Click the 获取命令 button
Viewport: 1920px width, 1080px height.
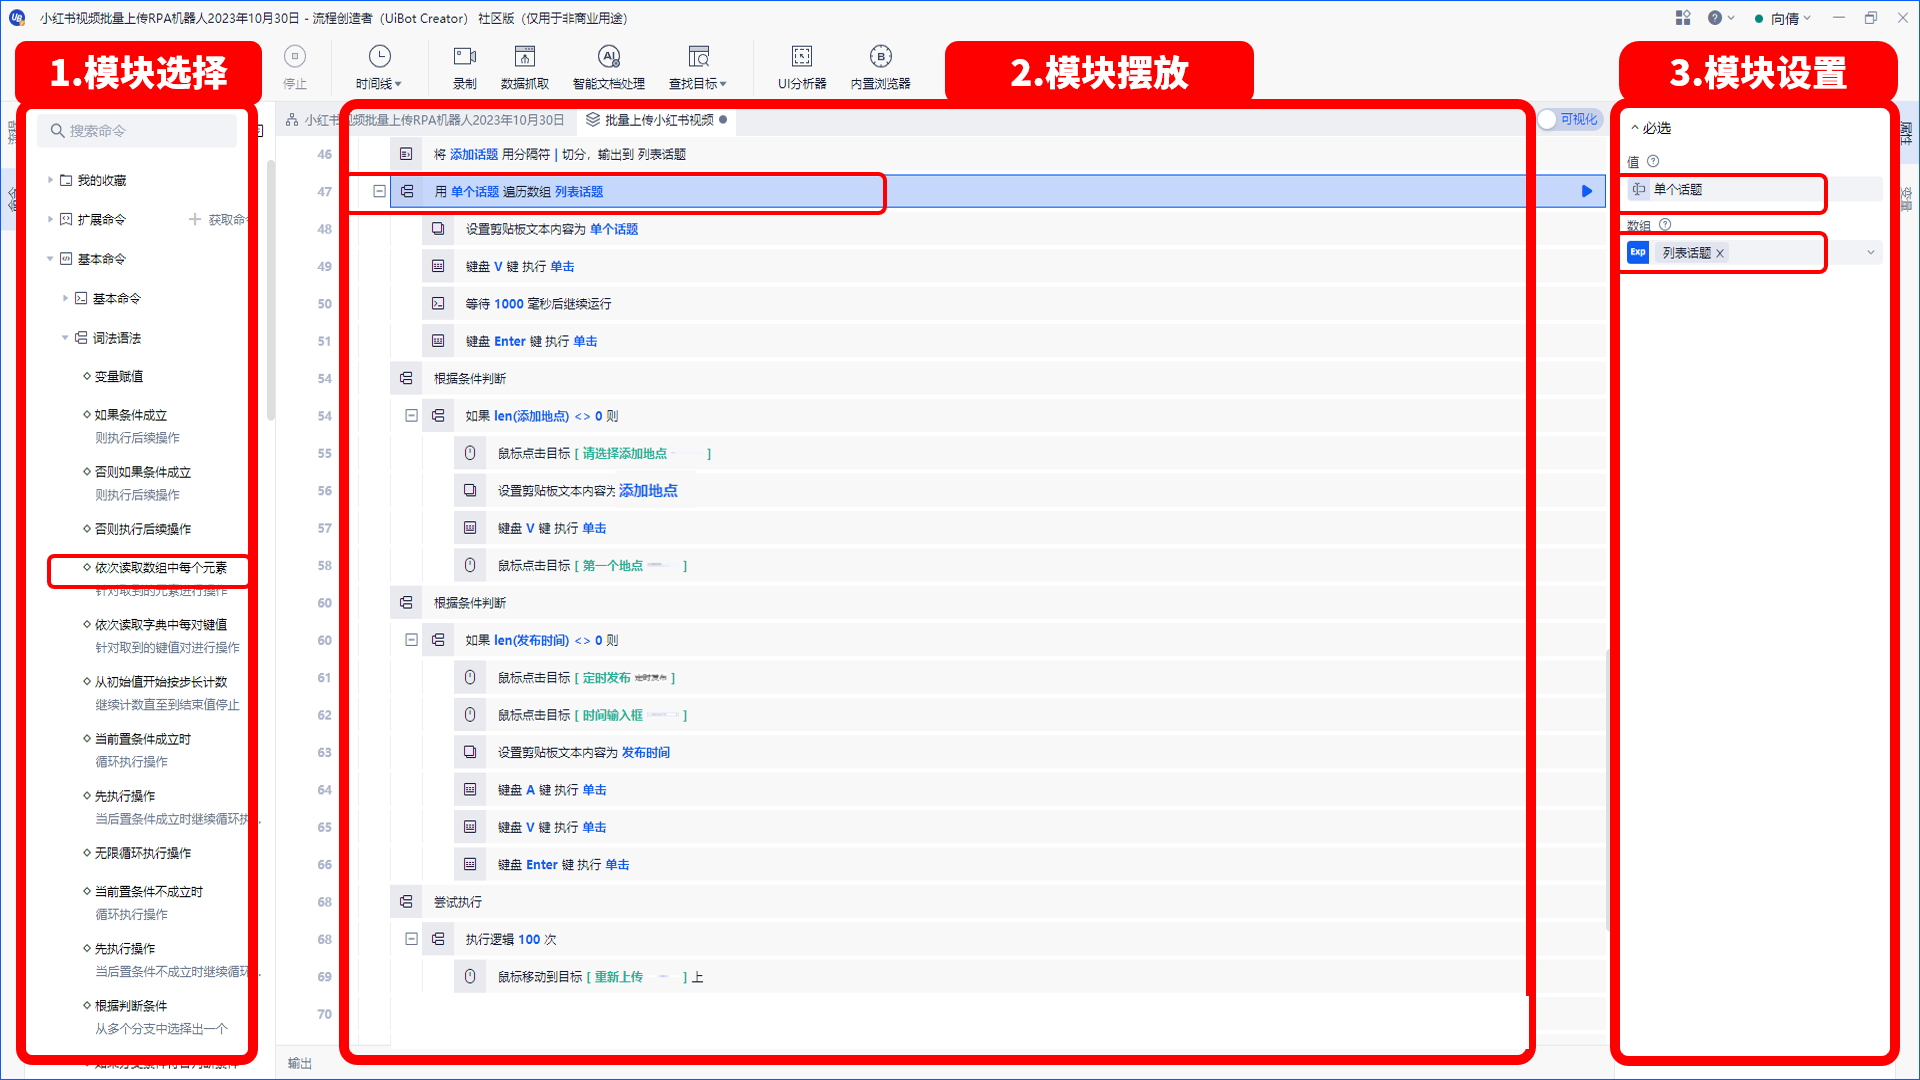218,219
